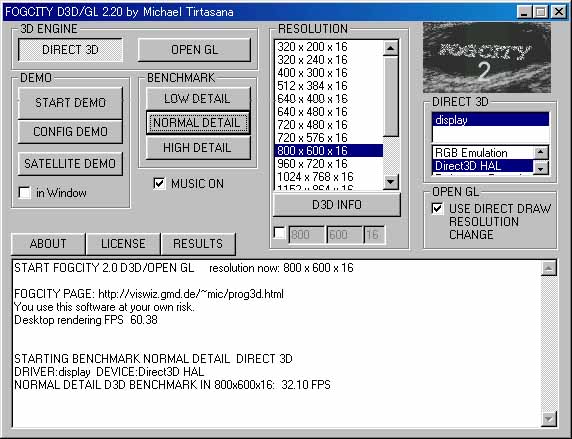The height and width of the screenshot is (439, 572).
Task: Launch the SATELLITE DEMO
Action: 70,163
